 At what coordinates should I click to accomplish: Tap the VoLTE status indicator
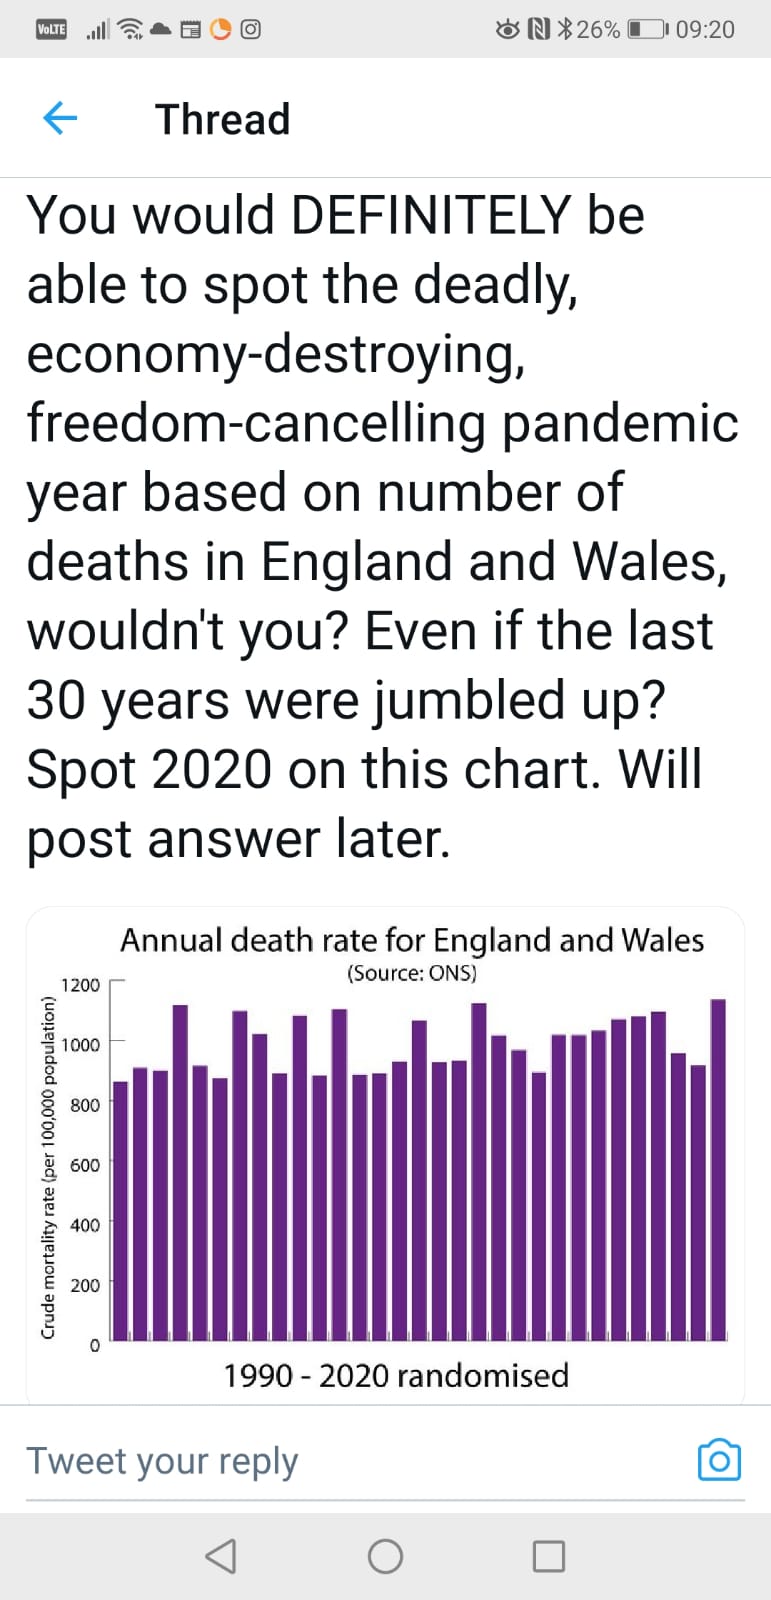(51, 30)
